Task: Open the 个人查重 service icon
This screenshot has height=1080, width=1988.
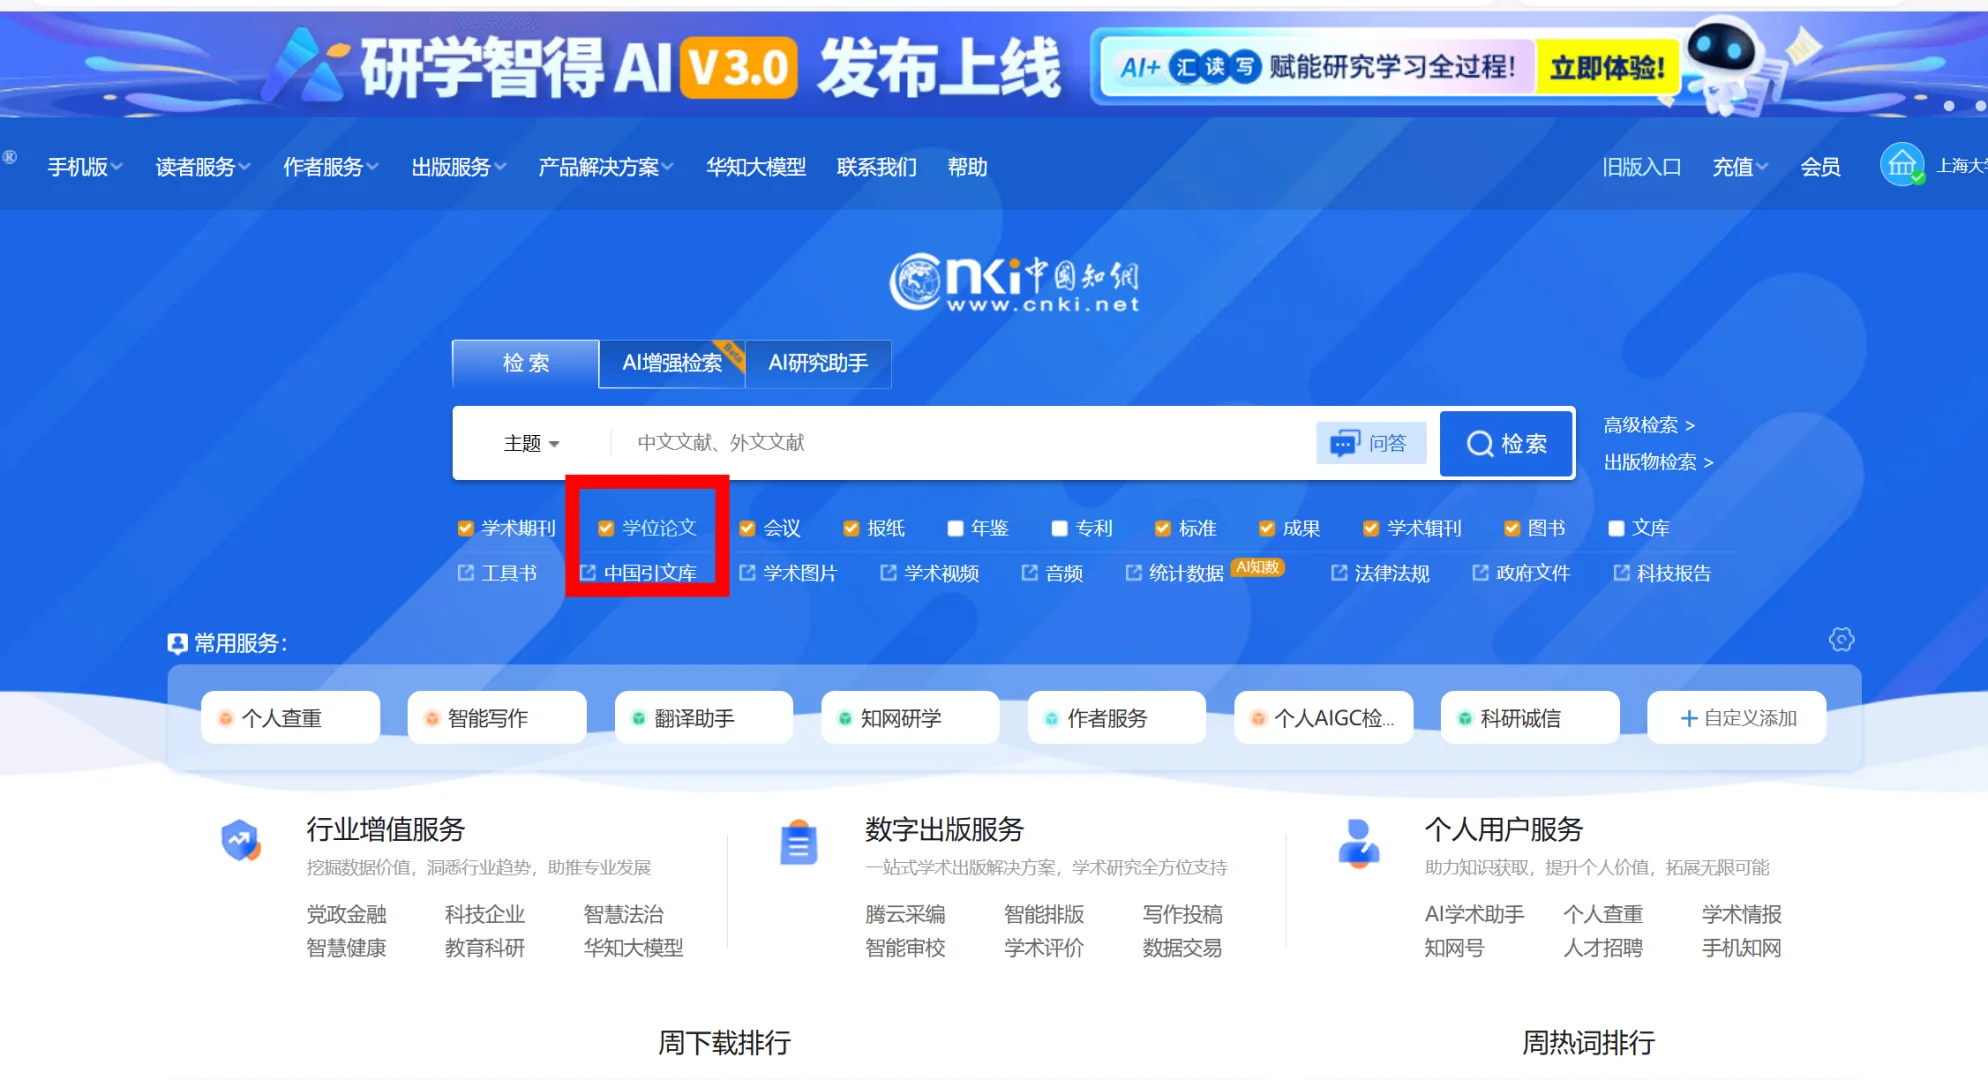Action: click(289, 717)
